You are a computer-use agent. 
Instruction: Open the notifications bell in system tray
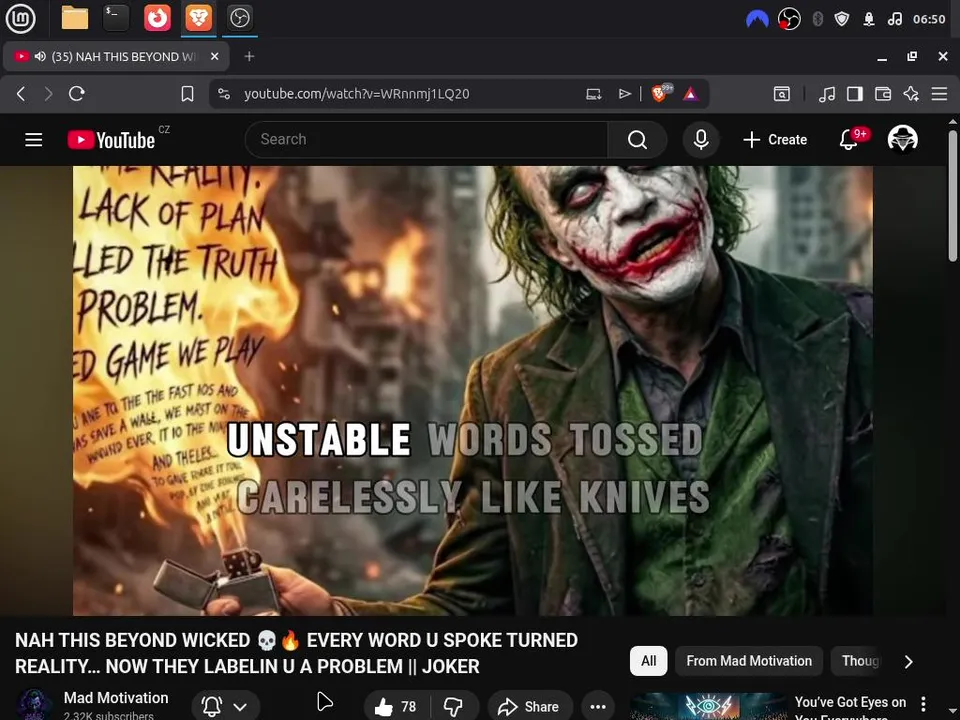(869, 20)
